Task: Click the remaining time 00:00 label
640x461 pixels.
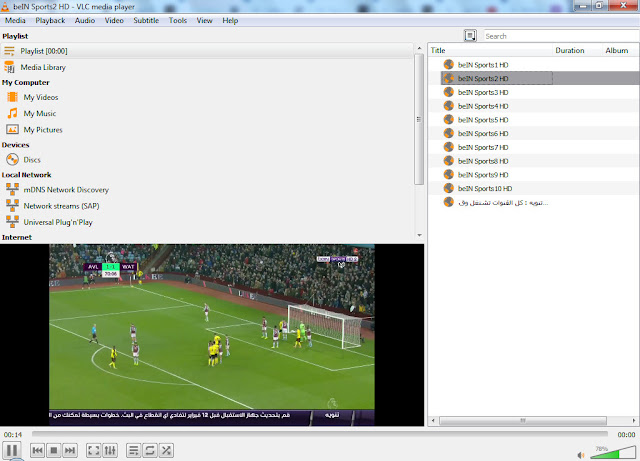Action: tap(626, 434)
